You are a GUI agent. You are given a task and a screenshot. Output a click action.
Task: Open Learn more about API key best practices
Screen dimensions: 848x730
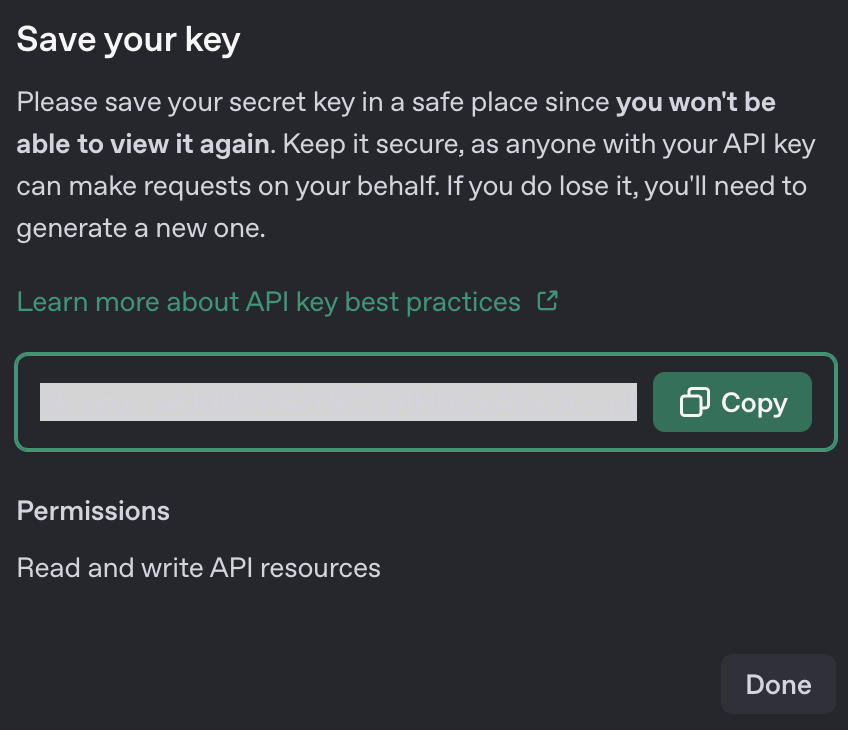[269, 302]
